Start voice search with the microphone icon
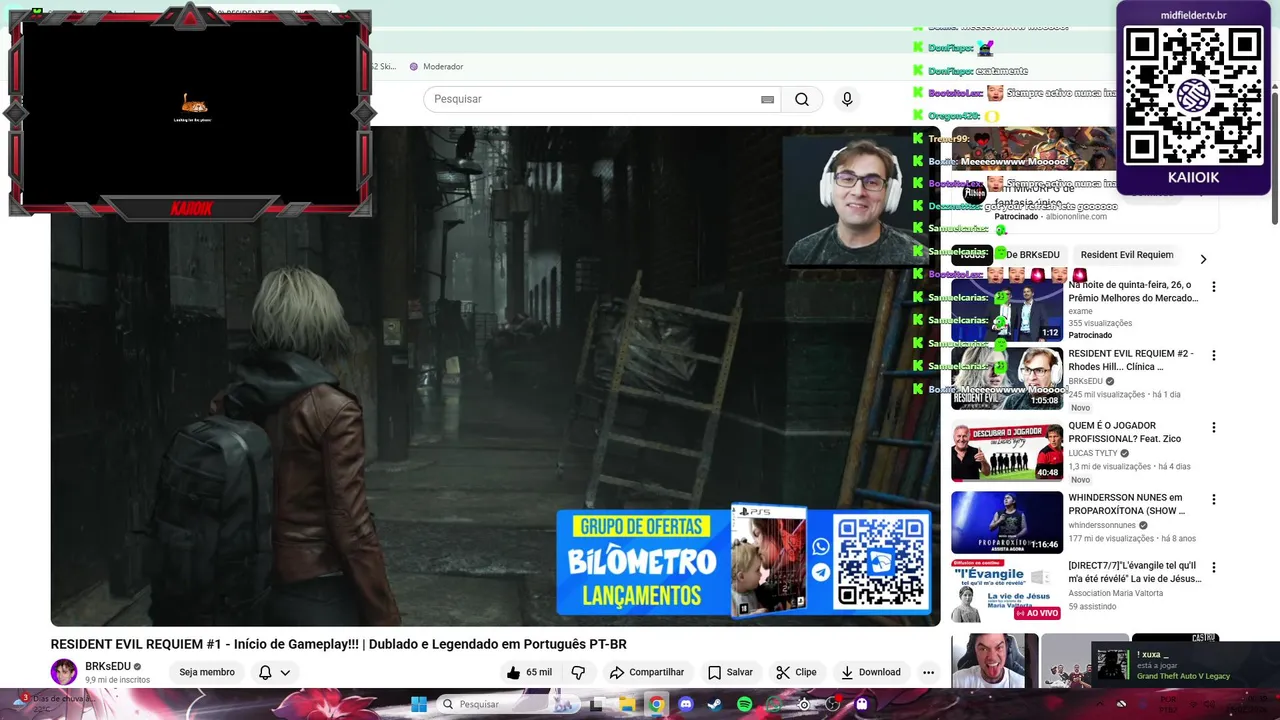1280x720 pixels. (847, 99)
